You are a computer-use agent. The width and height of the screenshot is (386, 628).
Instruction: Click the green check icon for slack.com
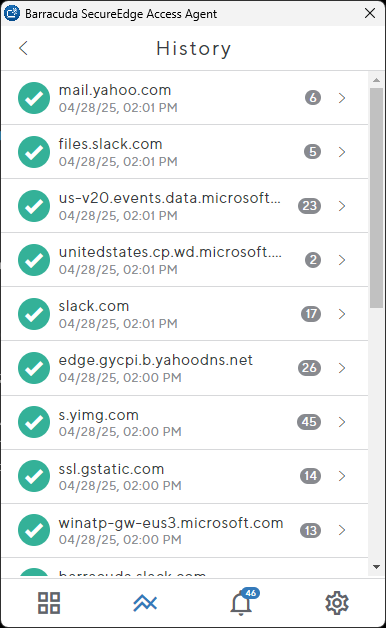point(34,314)
